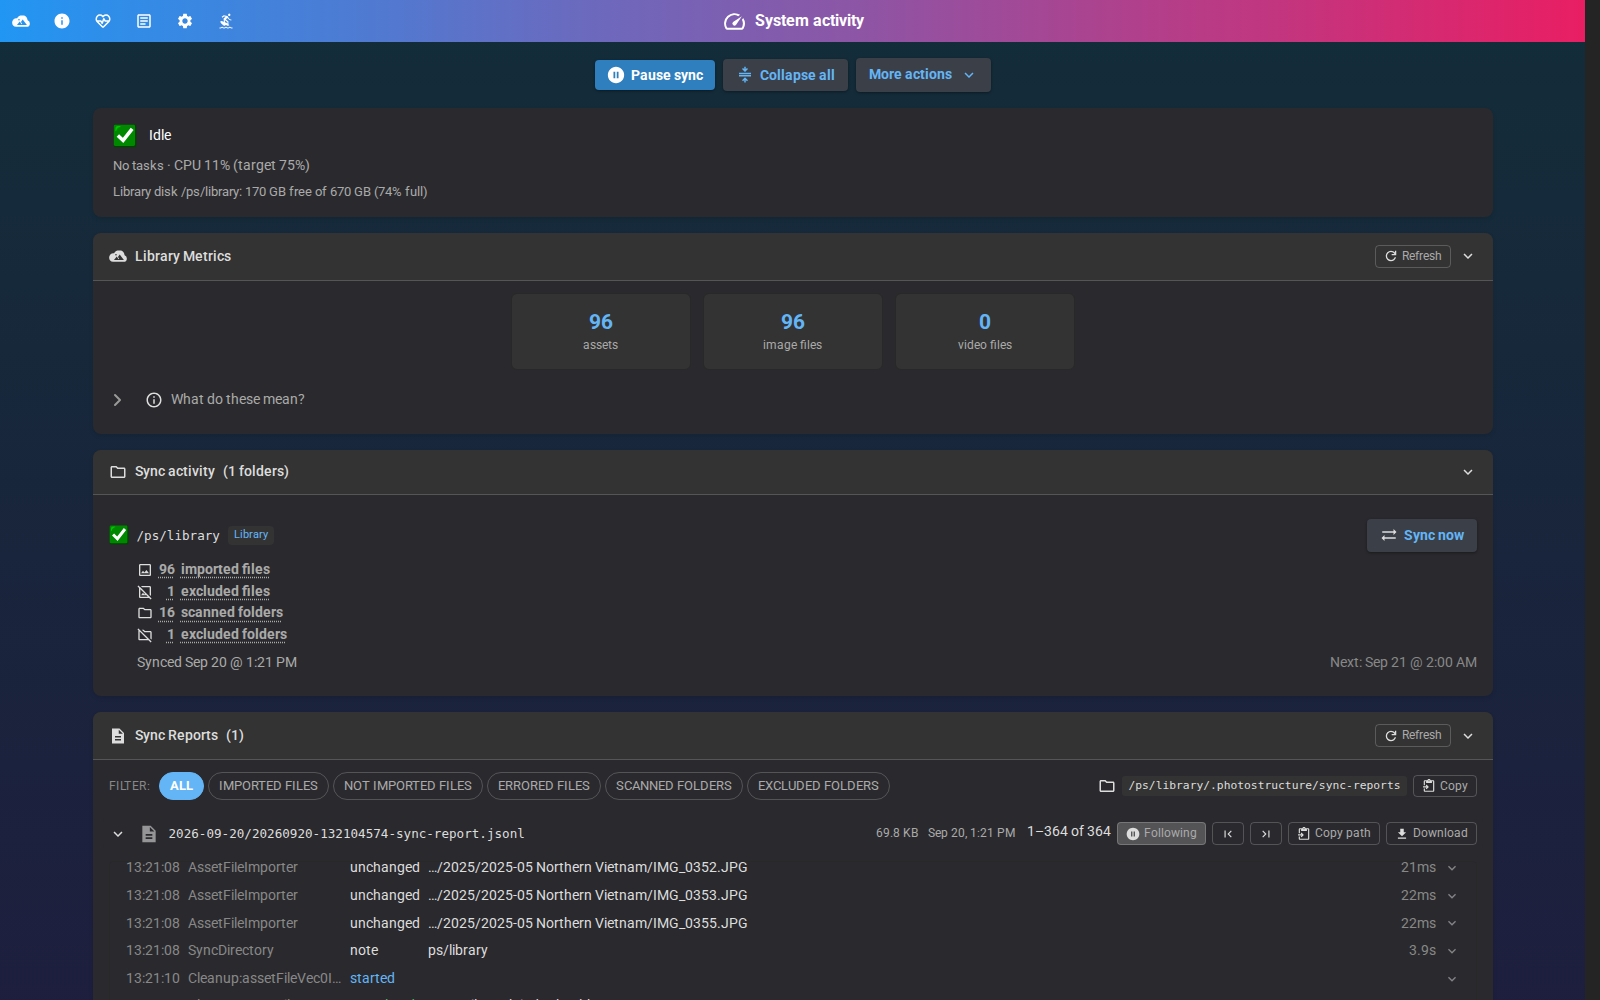
Task: Collapse the Sync activity panel chevron
Action: pyautogui.click(x=1468, y=472)
